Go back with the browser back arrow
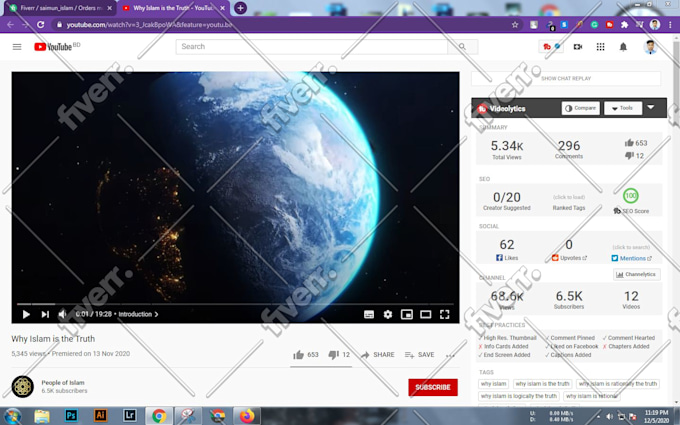This screenshot has height=425, width=680. pyautogui.click(x=10, y=25)
